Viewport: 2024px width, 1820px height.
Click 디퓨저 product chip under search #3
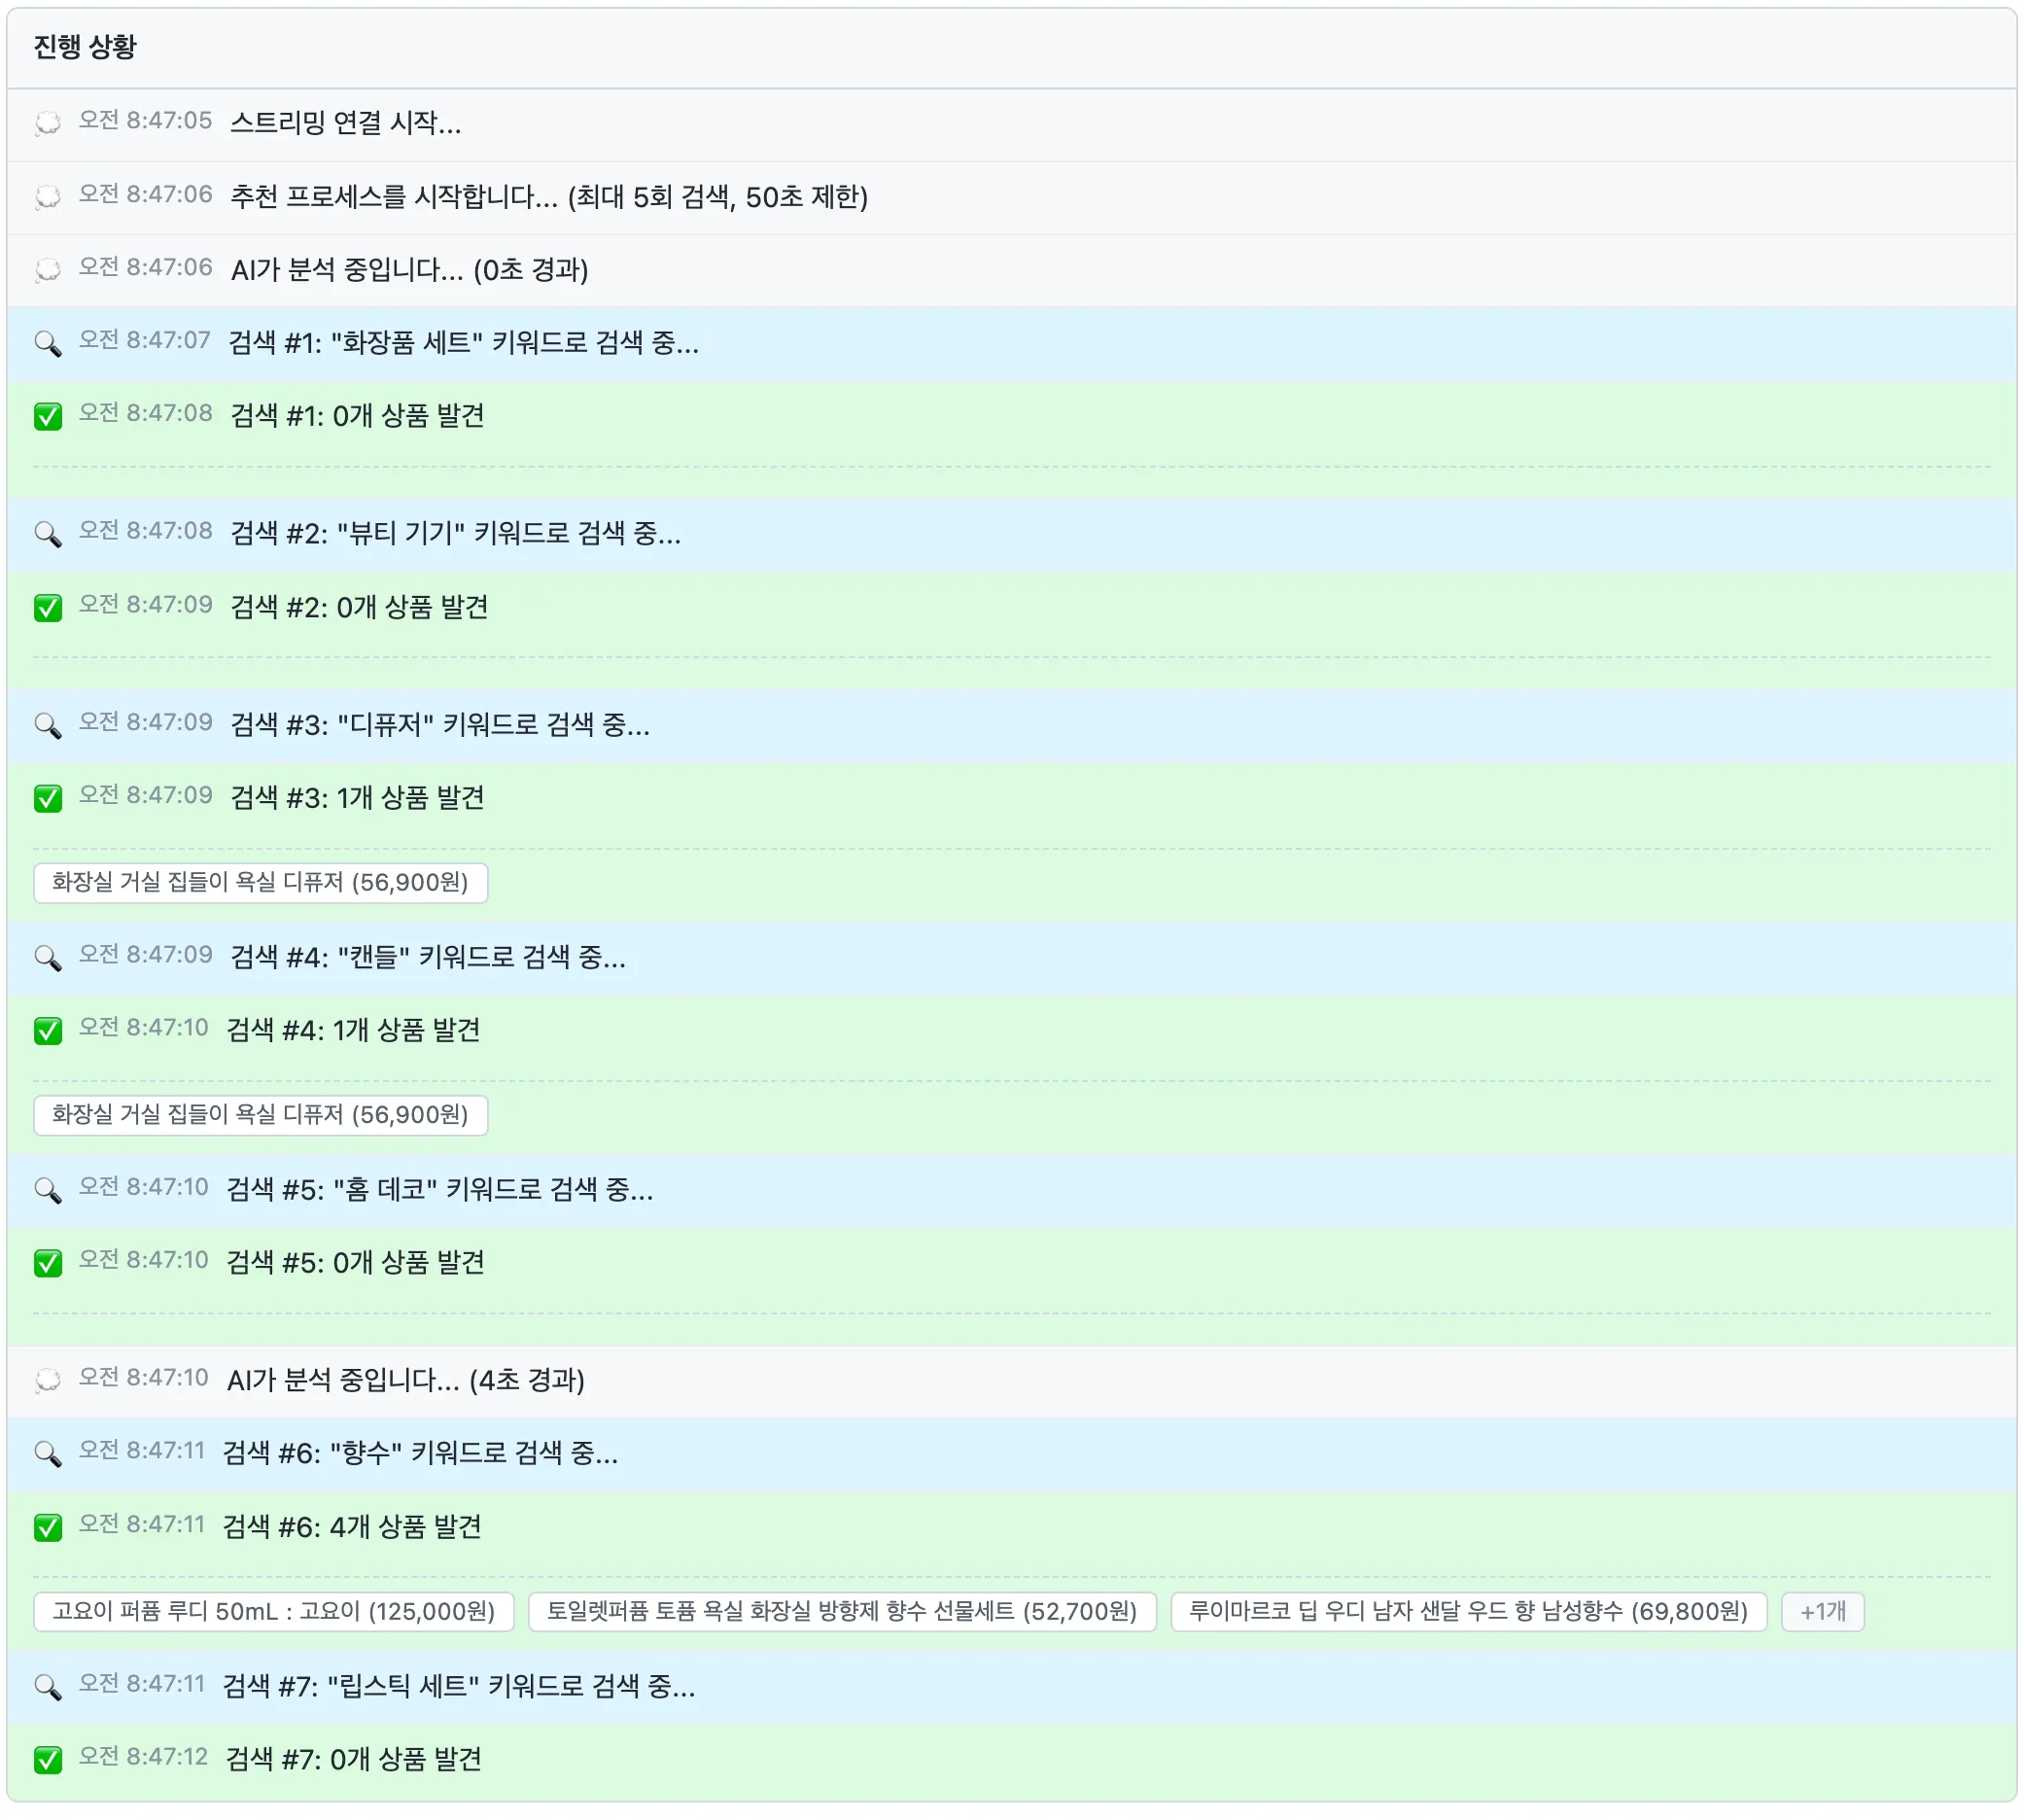[x=260, y=883]
